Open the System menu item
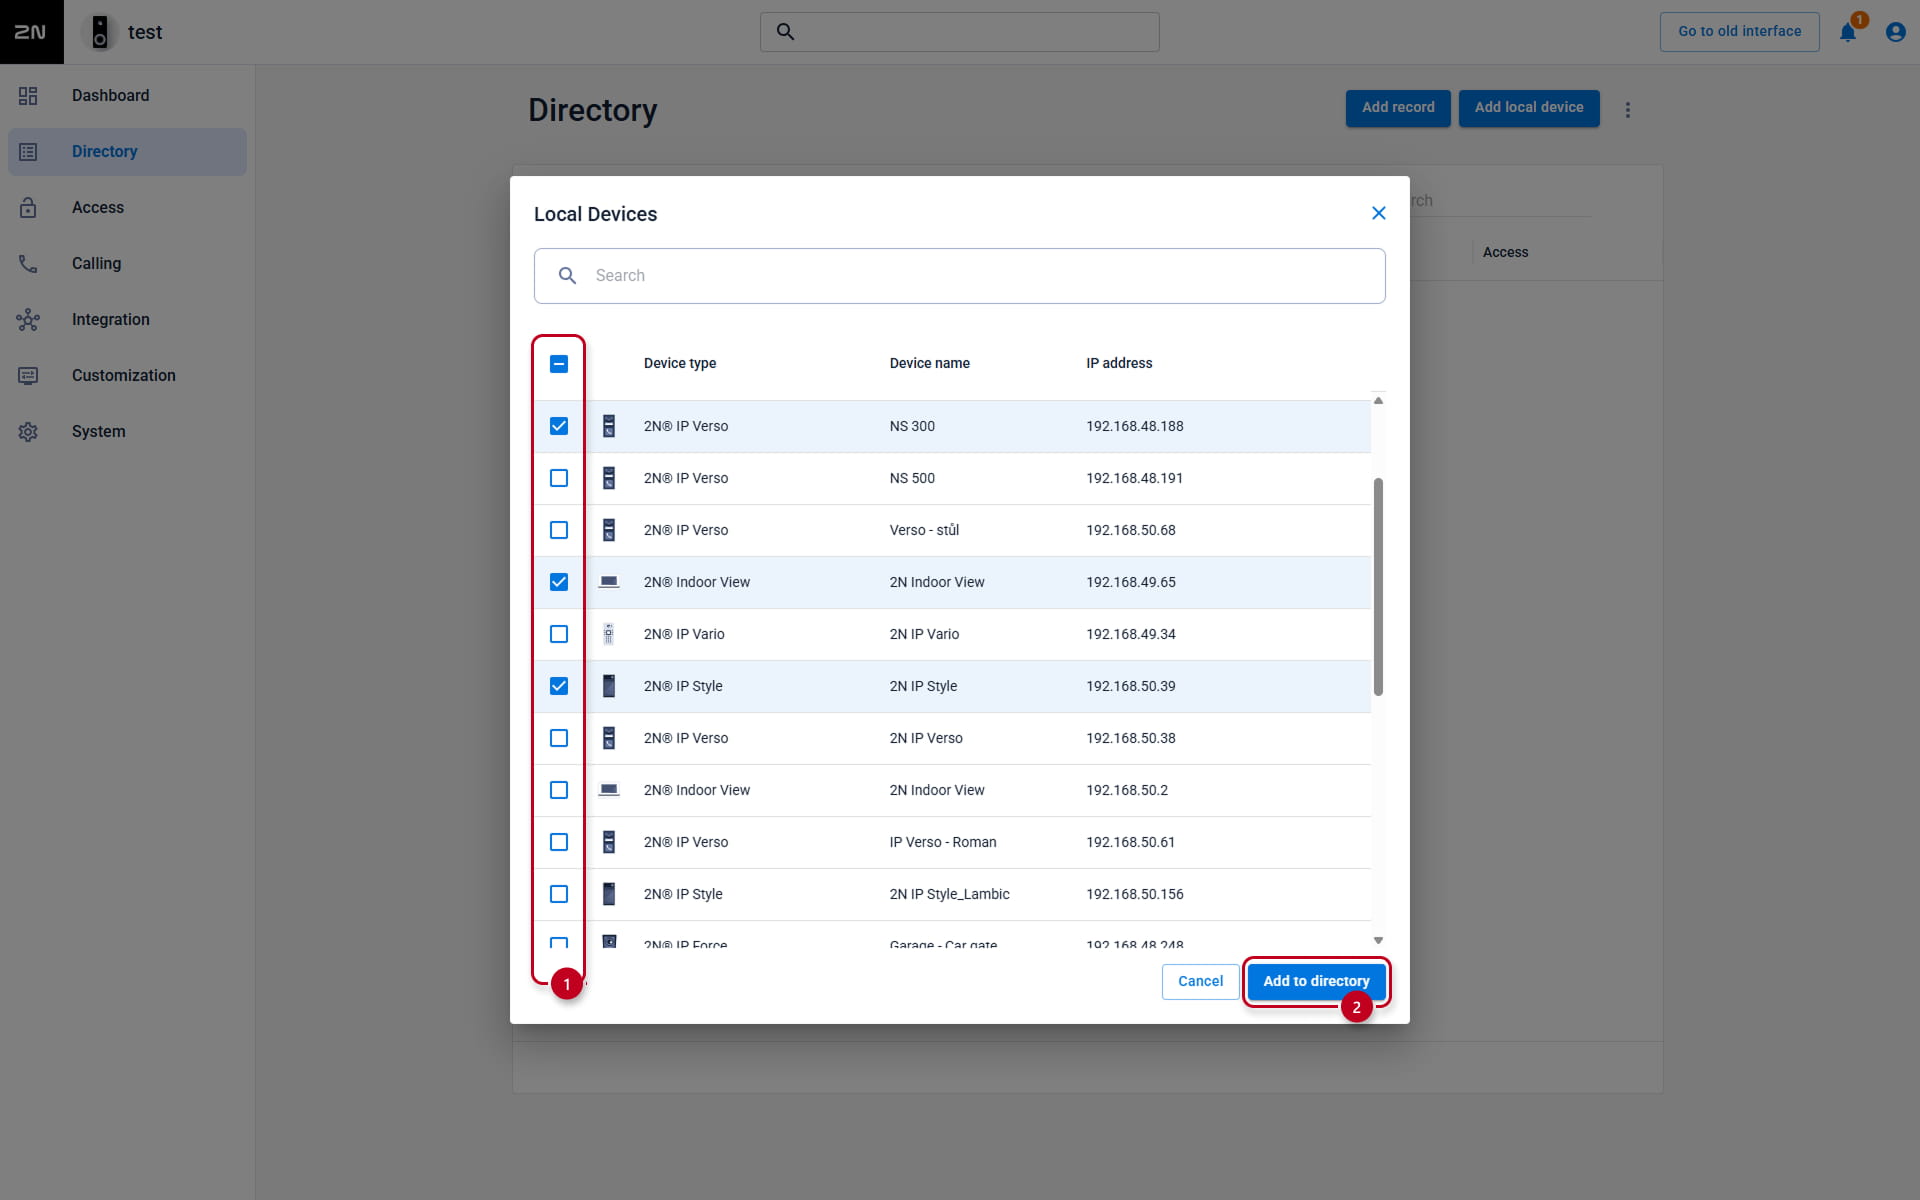This screenshot has height=1200, width=1920. 127,432
